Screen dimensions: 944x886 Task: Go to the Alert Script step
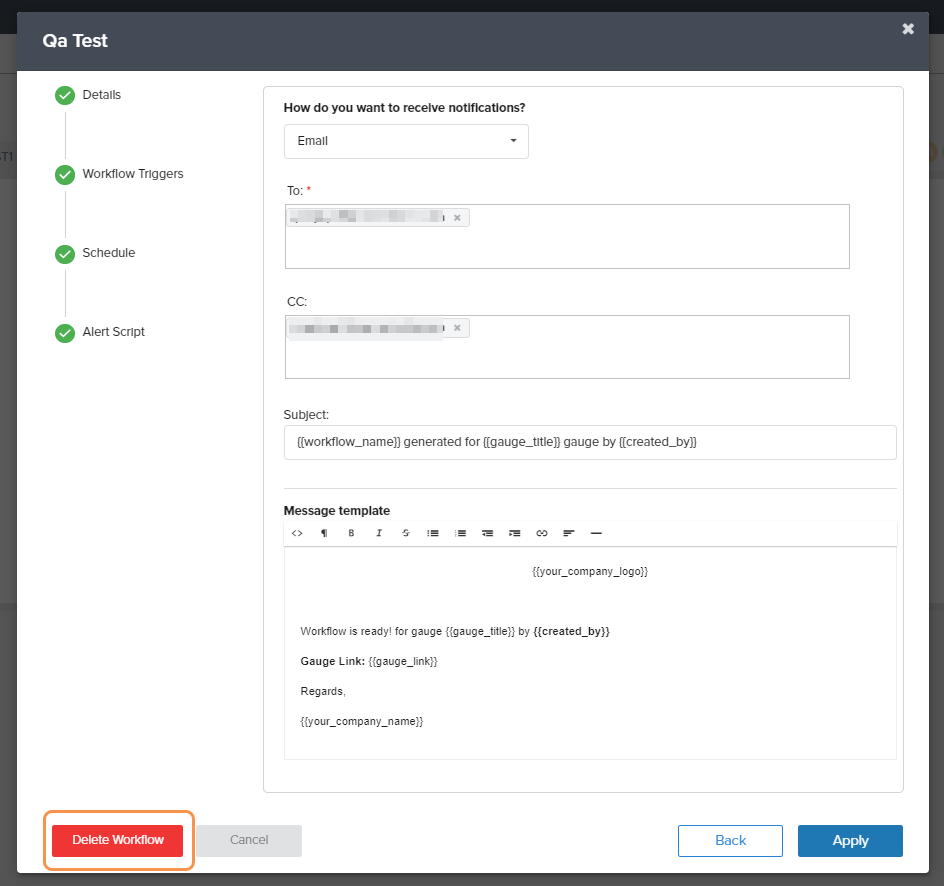pos(114,332)
